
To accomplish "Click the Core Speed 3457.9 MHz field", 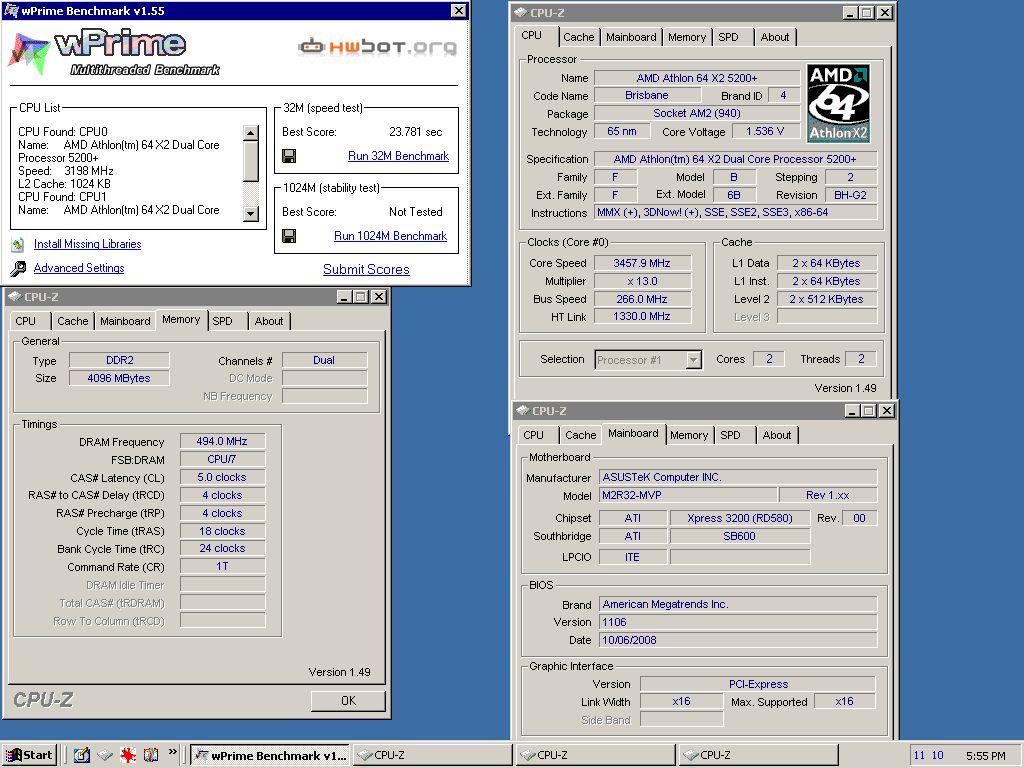I will pos(642,263).
